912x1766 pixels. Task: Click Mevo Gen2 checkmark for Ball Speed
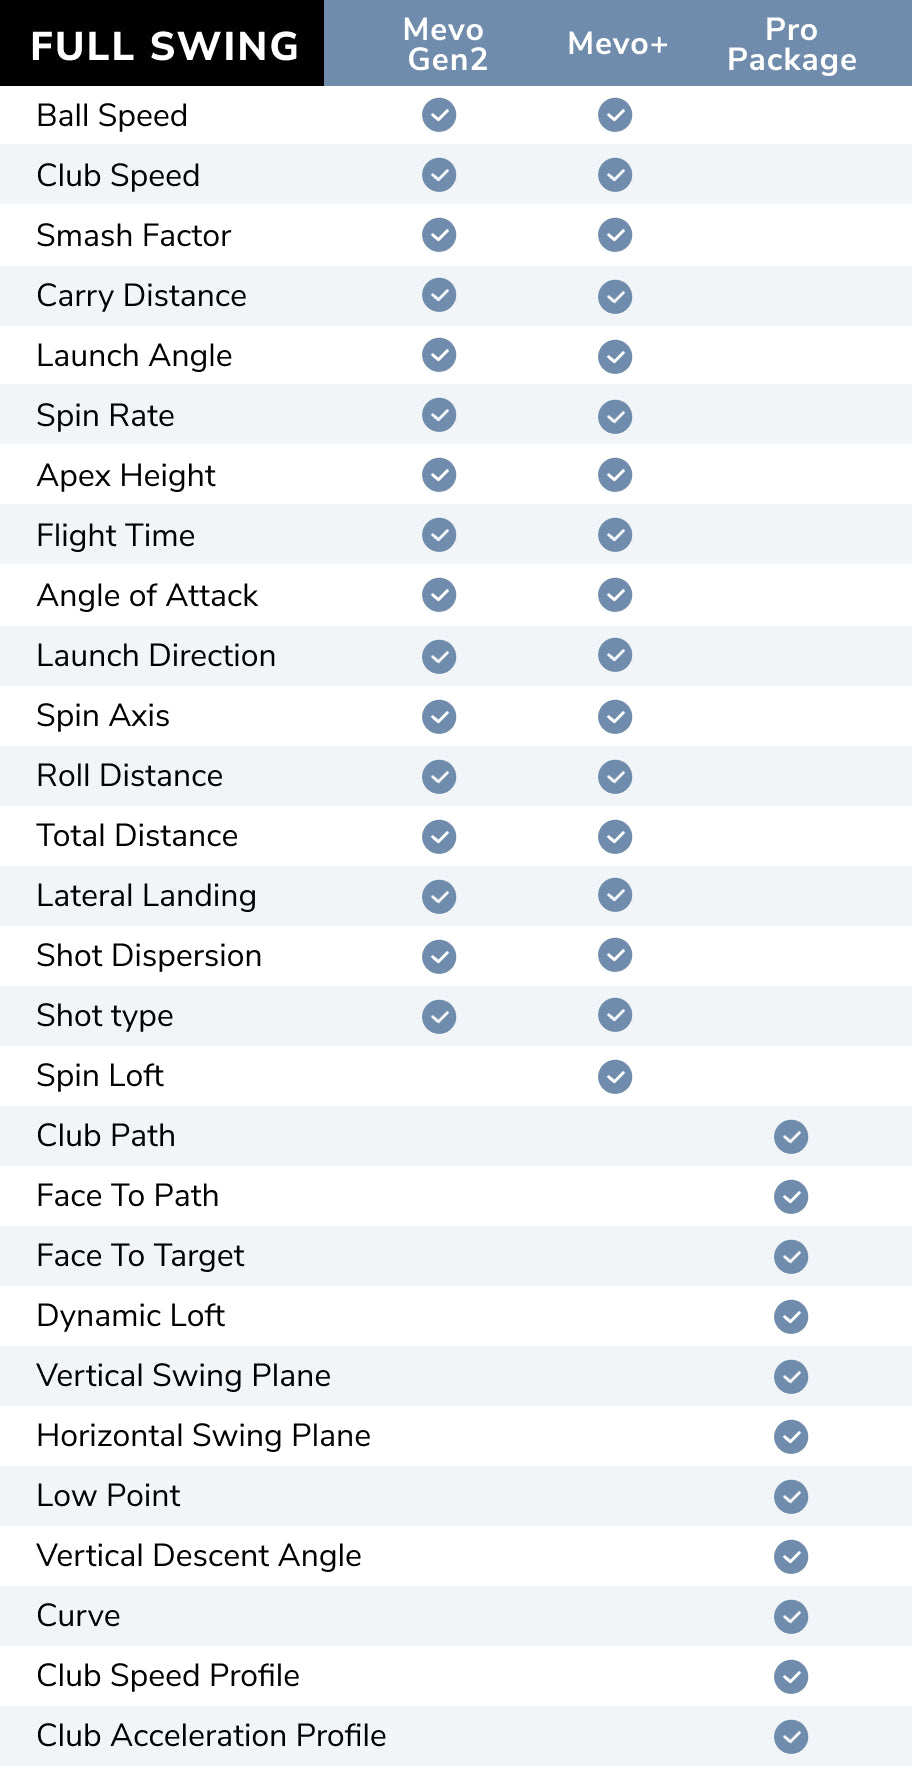(x=439, y=115)
